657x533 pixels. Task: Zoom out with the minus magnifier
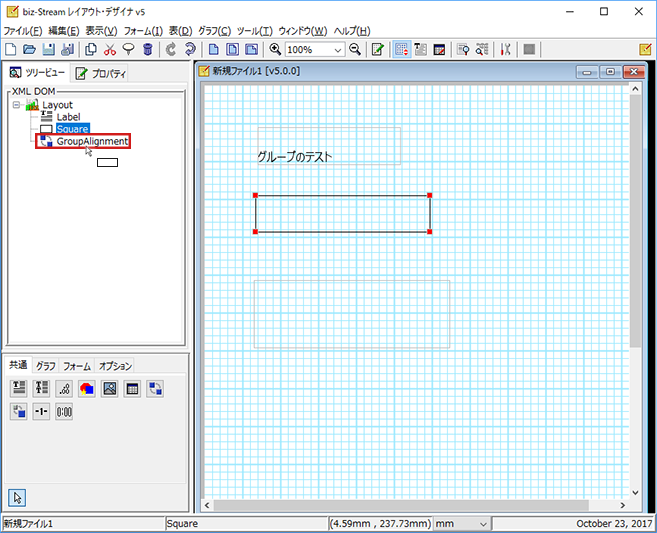(x=355, y=49)
